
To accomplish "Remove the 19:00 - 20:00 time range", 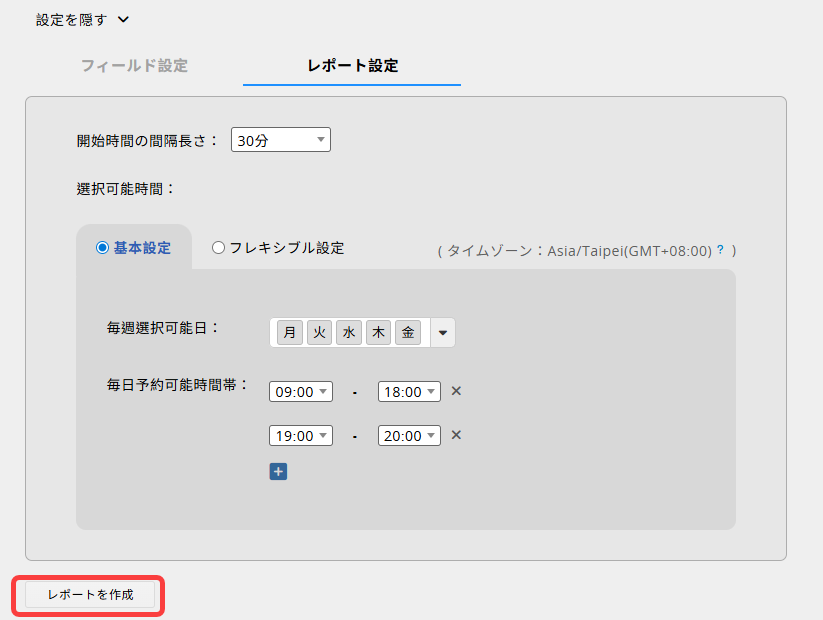I will coord(456,435).
